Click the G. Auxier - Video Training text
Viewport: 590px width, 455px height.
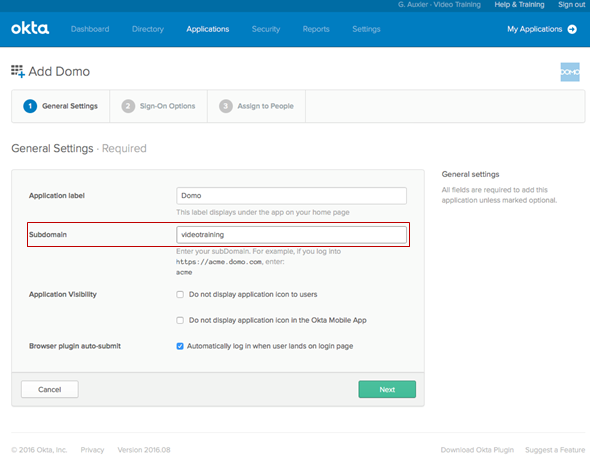(x=439, y=5)
